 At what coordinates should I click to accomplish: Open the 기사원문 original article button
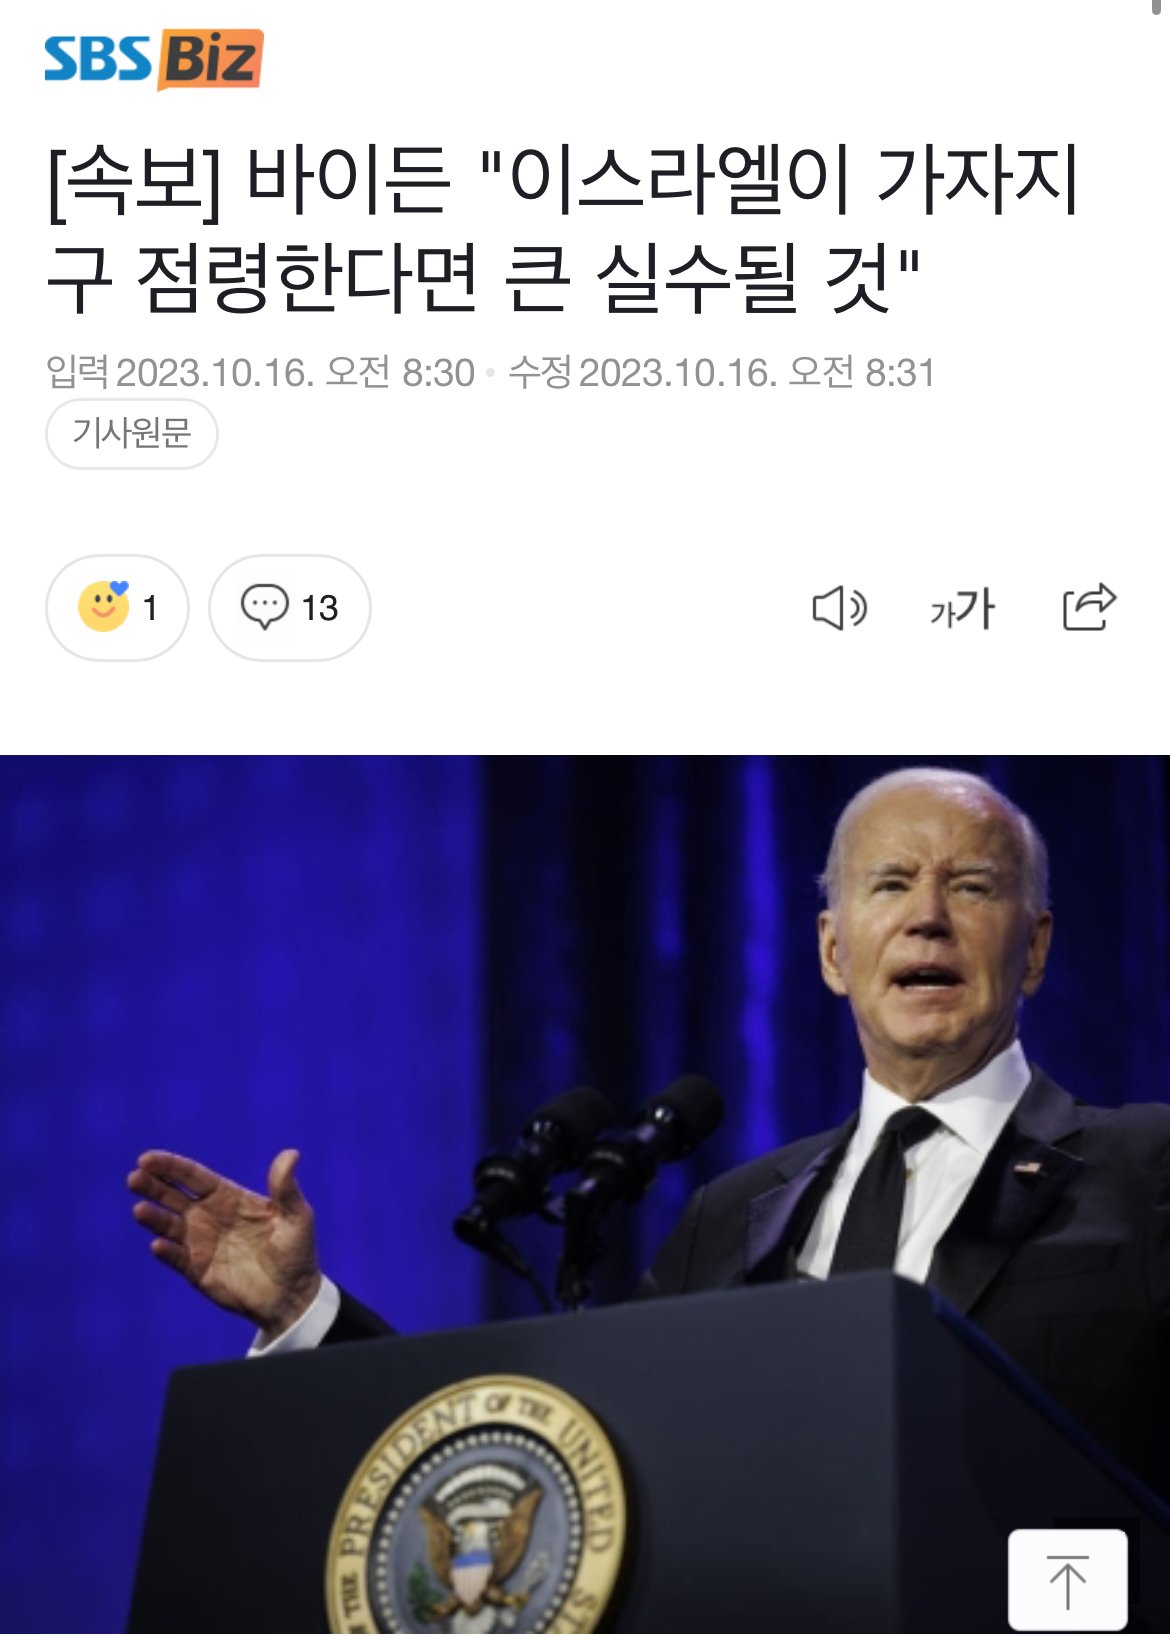(x=131, y=433)
